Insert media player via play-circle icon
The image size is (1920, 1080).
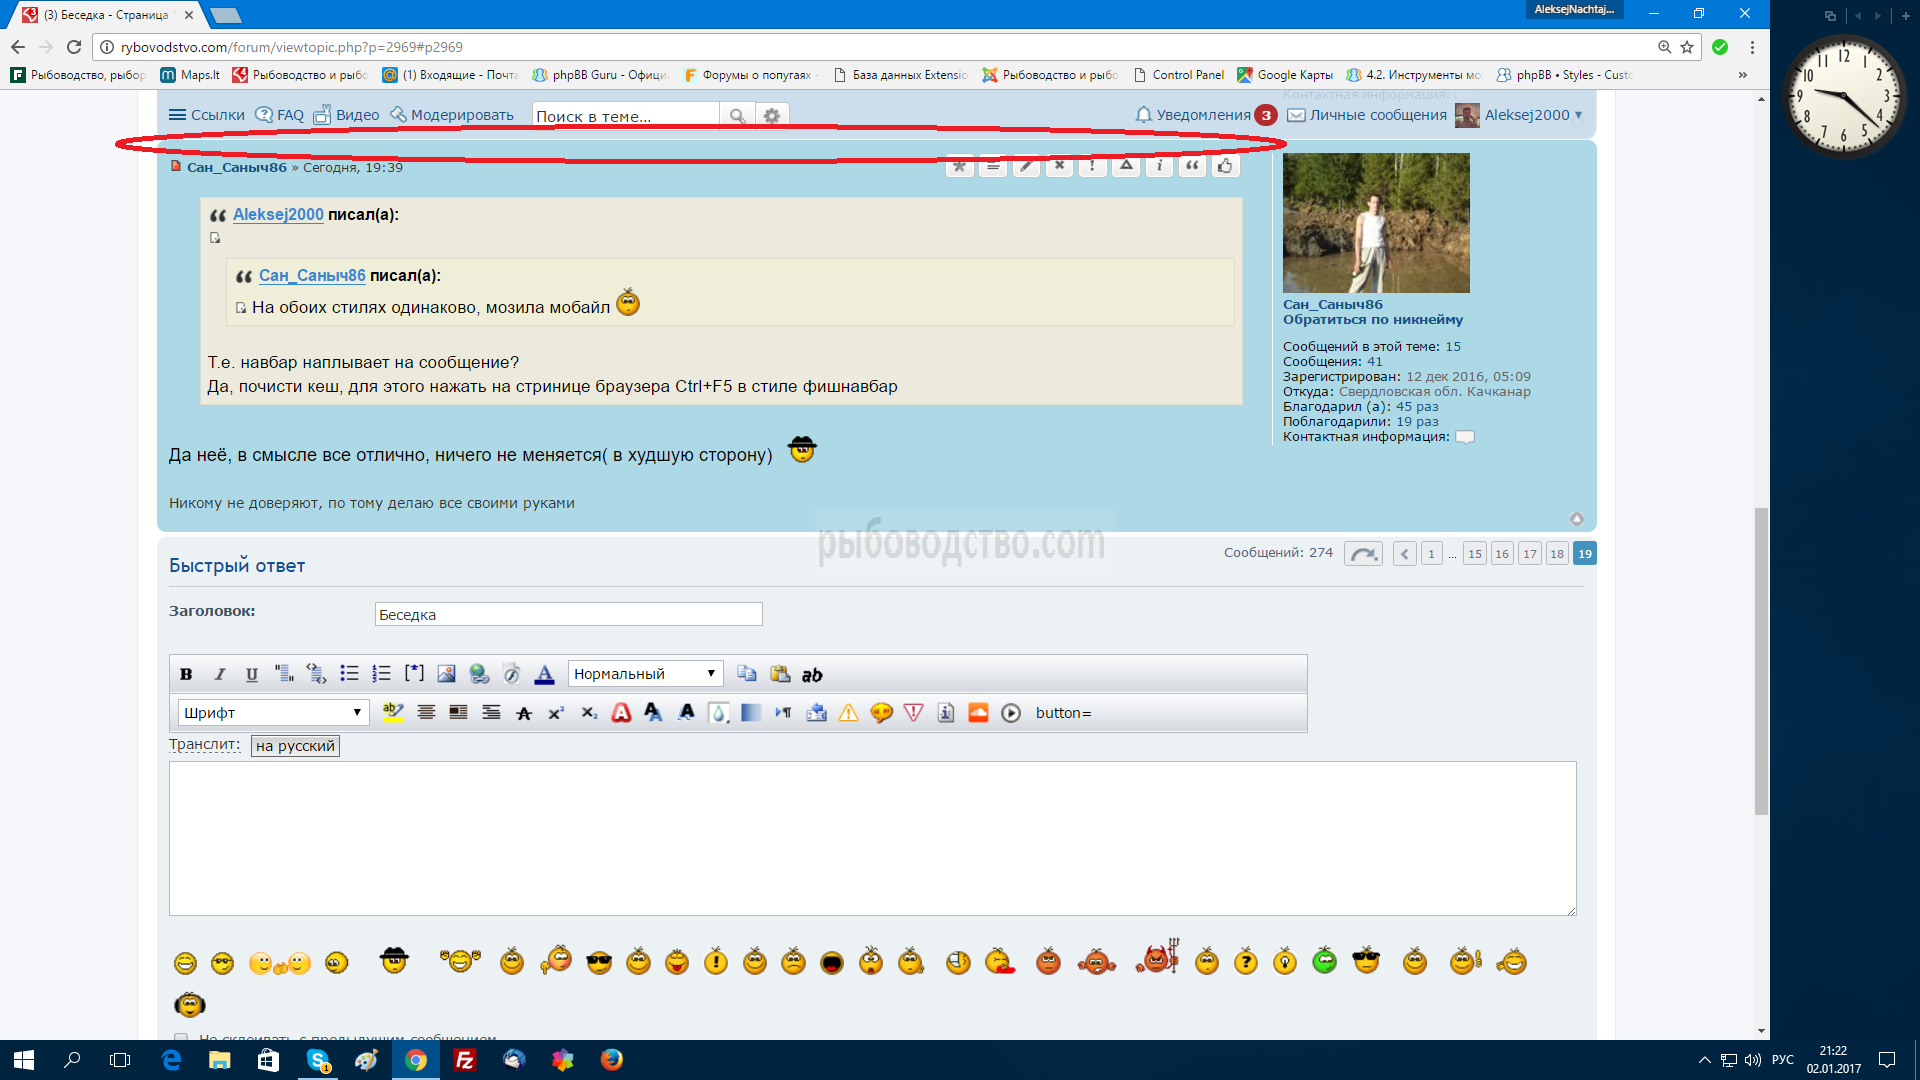tap(1011, 713)
